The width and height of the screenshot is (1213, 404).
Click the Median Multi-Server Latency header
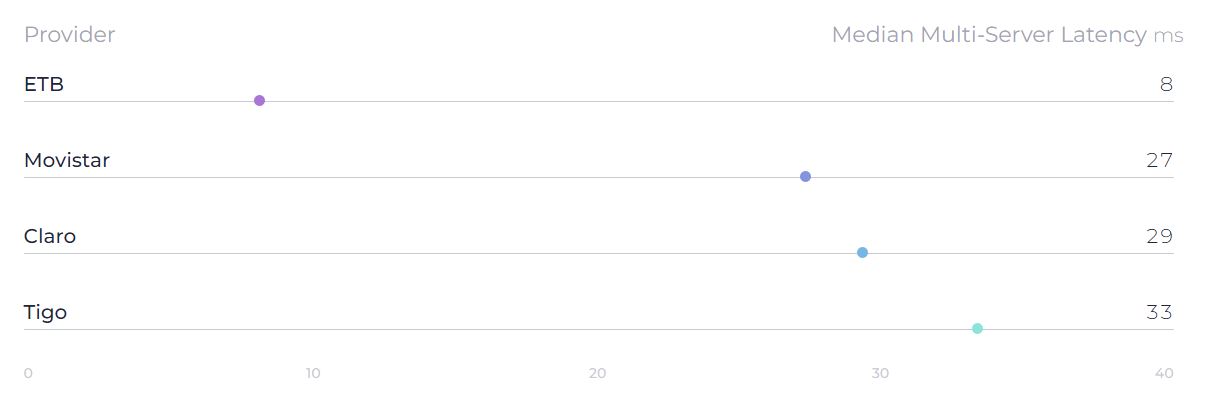tap(989, 35)
